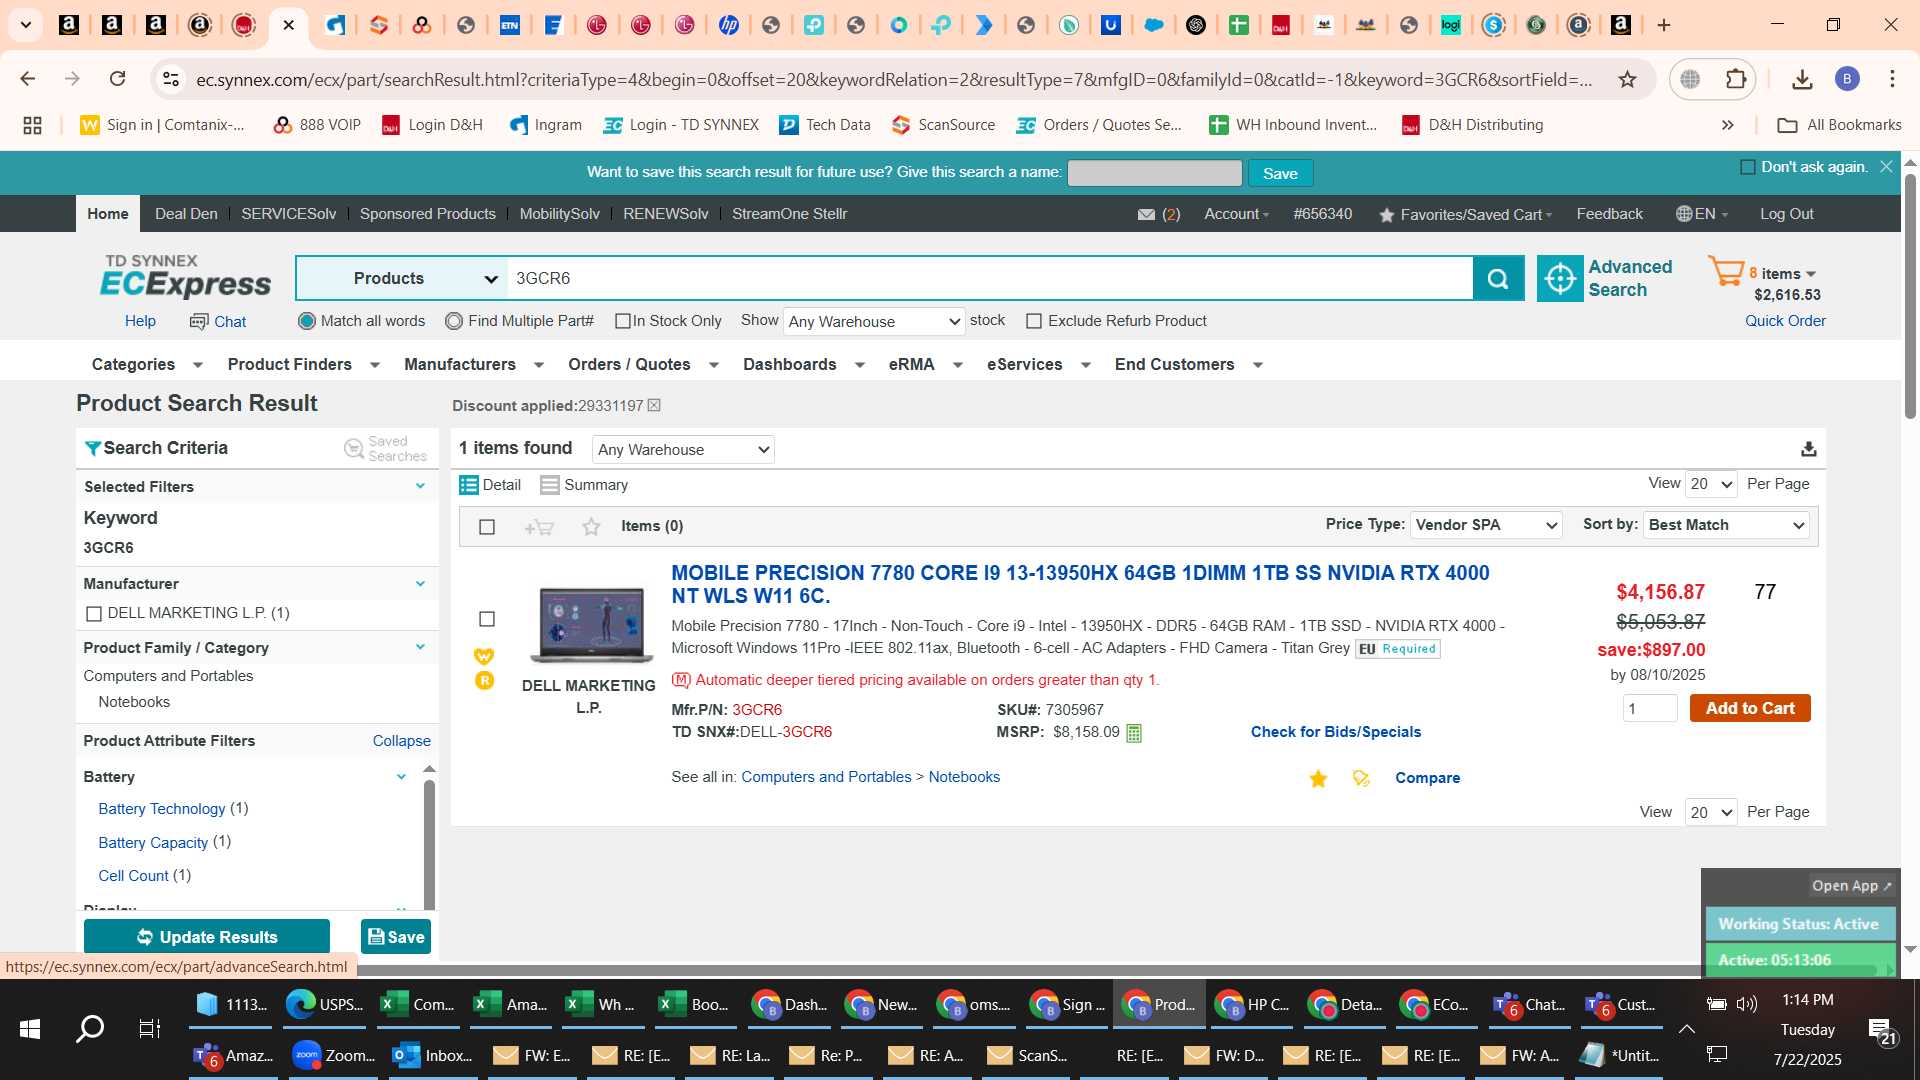Open top View per page dropdown
The height and width of the screenshot is (1080, 1920).
tap(1712, 484)
